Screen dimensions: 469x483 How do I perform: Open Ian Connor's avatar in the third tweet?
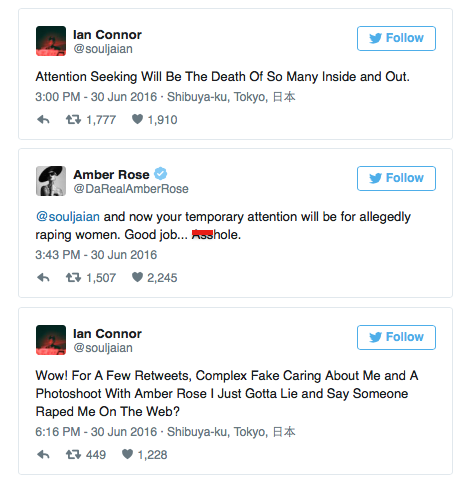point(51,340)
